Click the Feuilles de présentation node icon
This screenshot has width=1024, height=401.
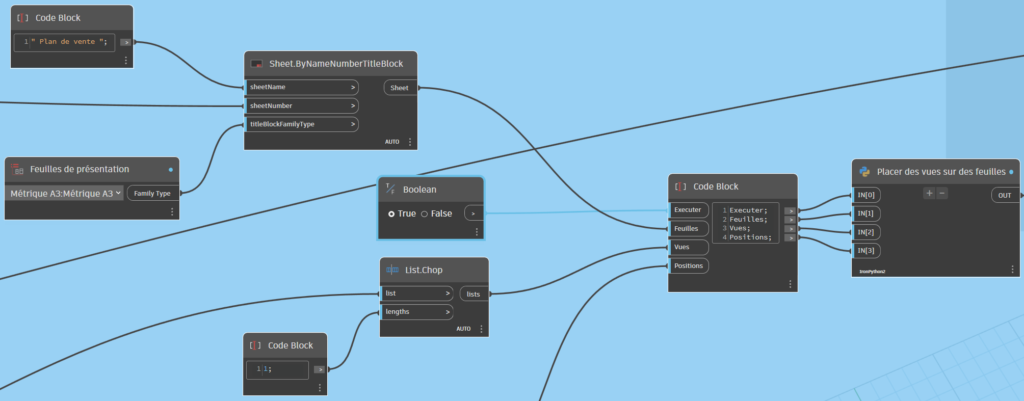tap(18, 169)
